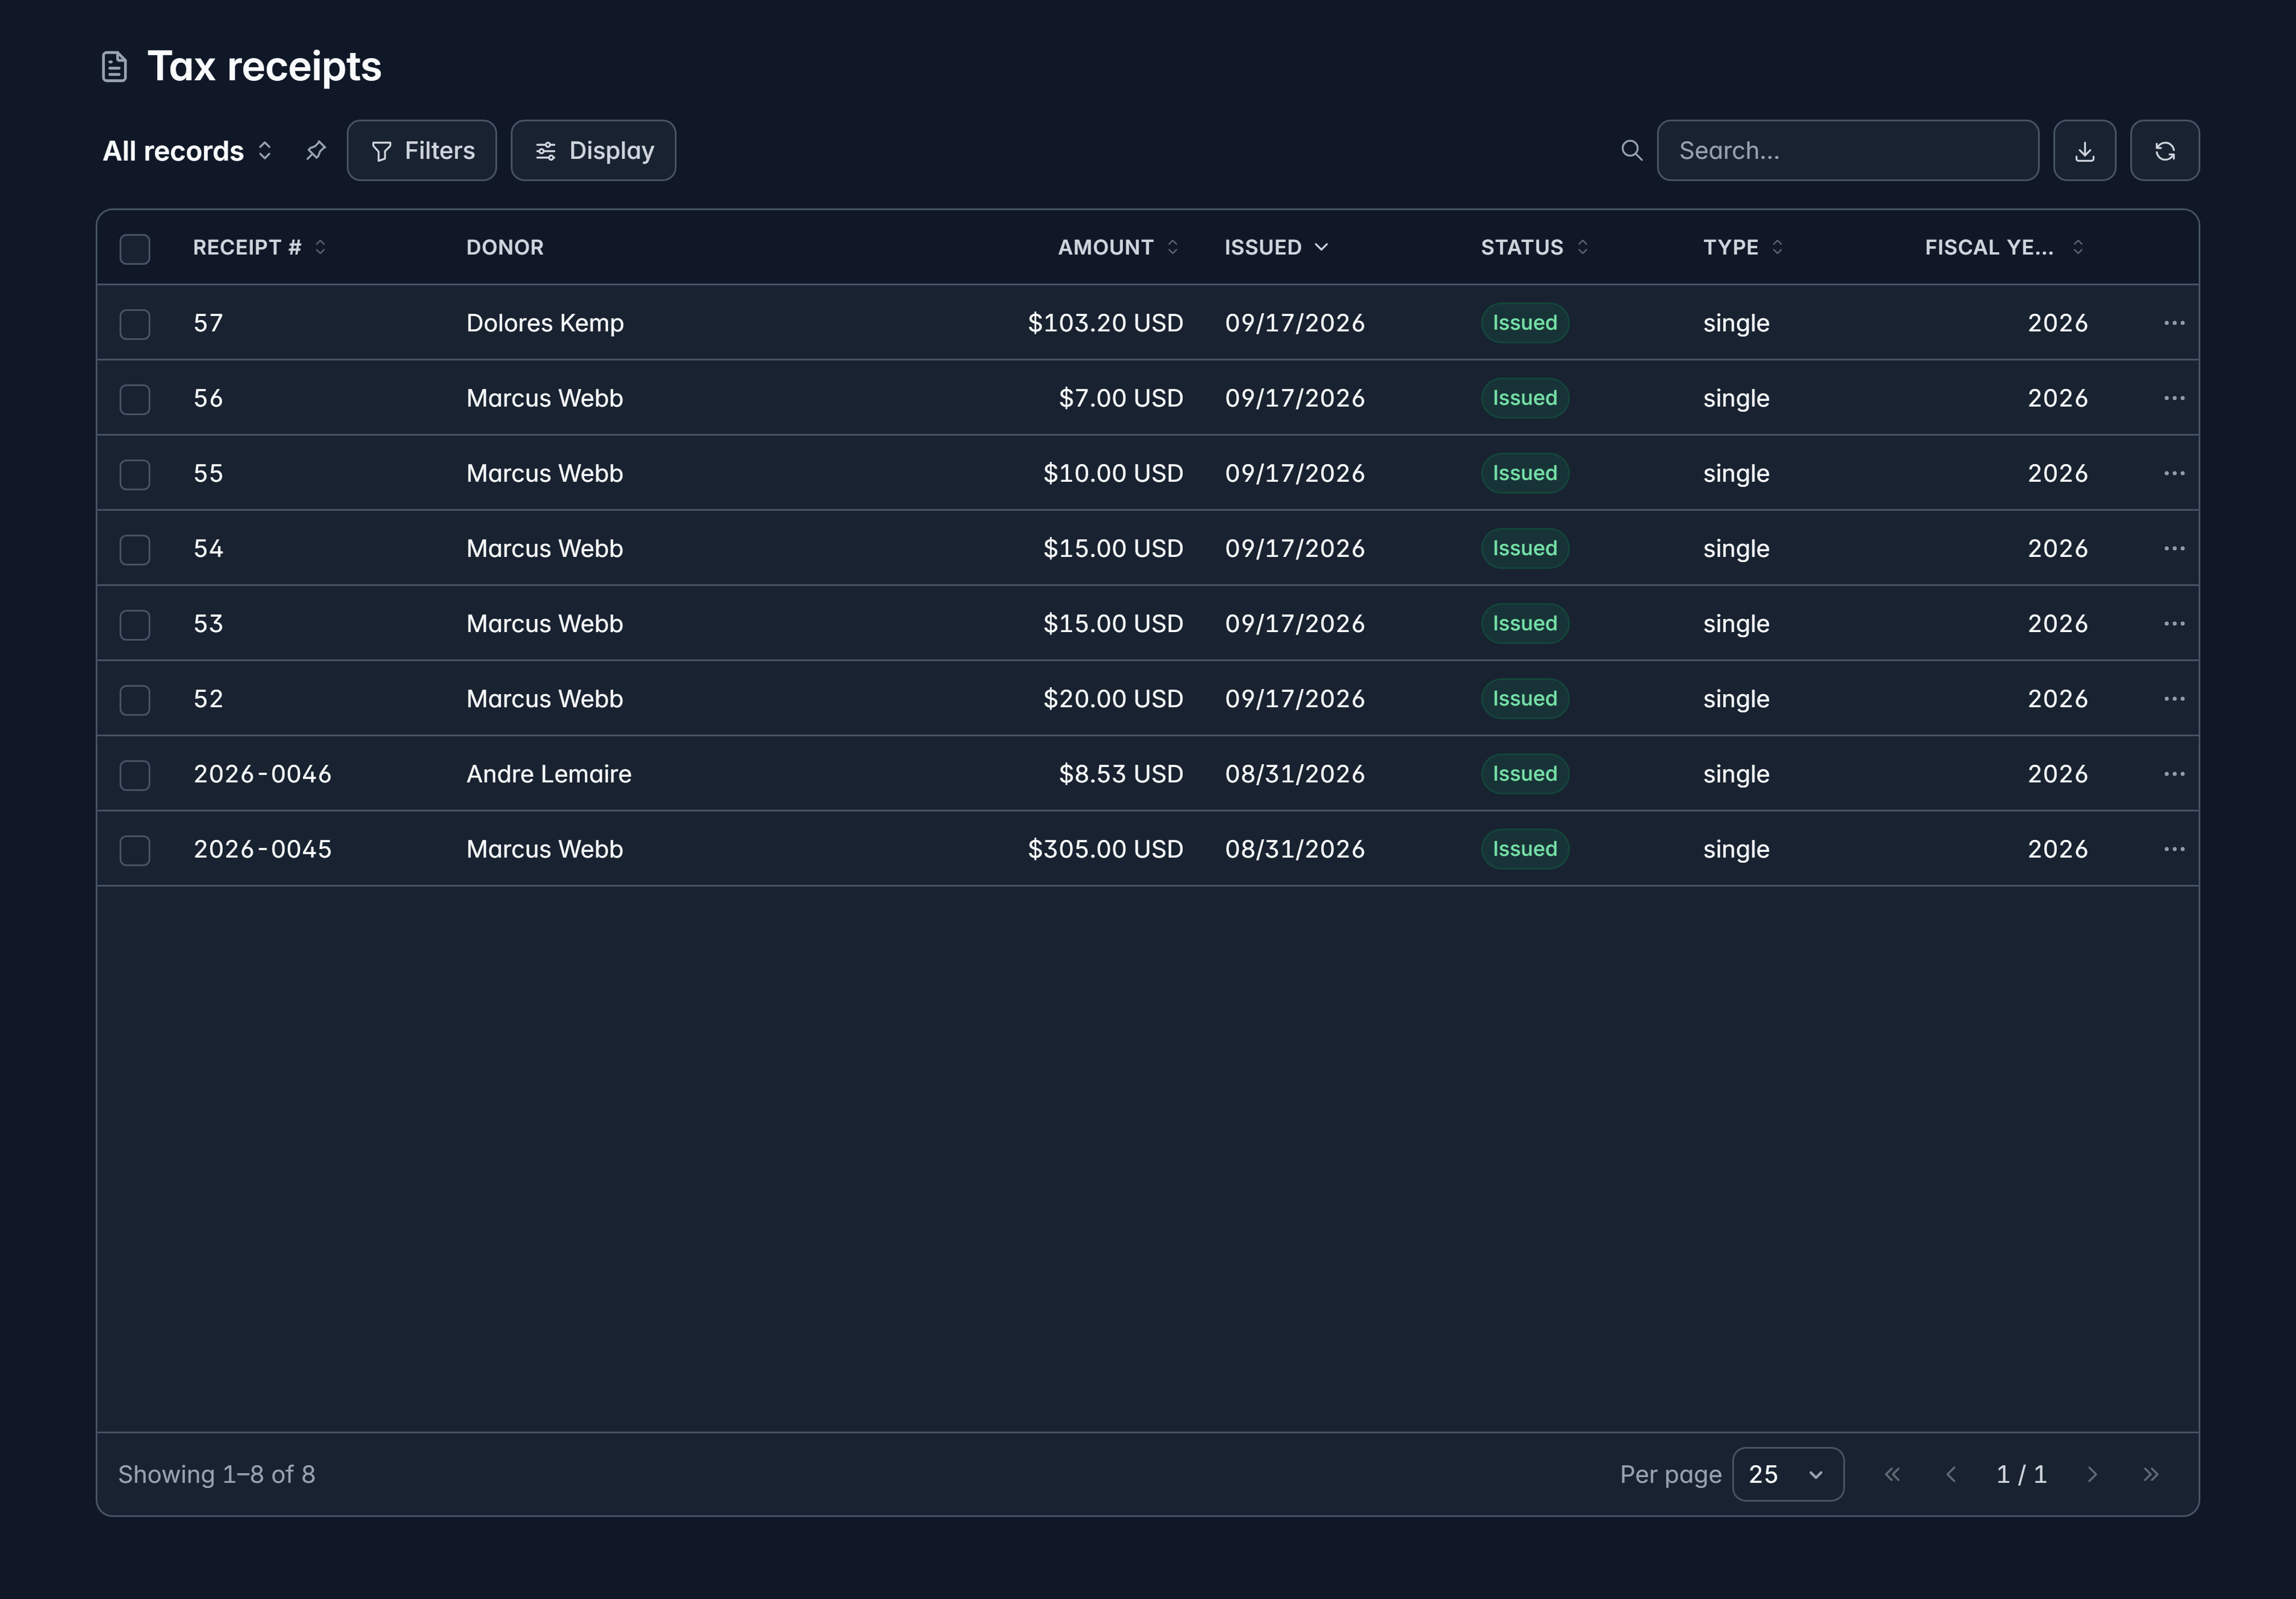Screen dimensions: 2296x1599
Task: Click donor name Andre Lemaire
Action: (549, 774)
